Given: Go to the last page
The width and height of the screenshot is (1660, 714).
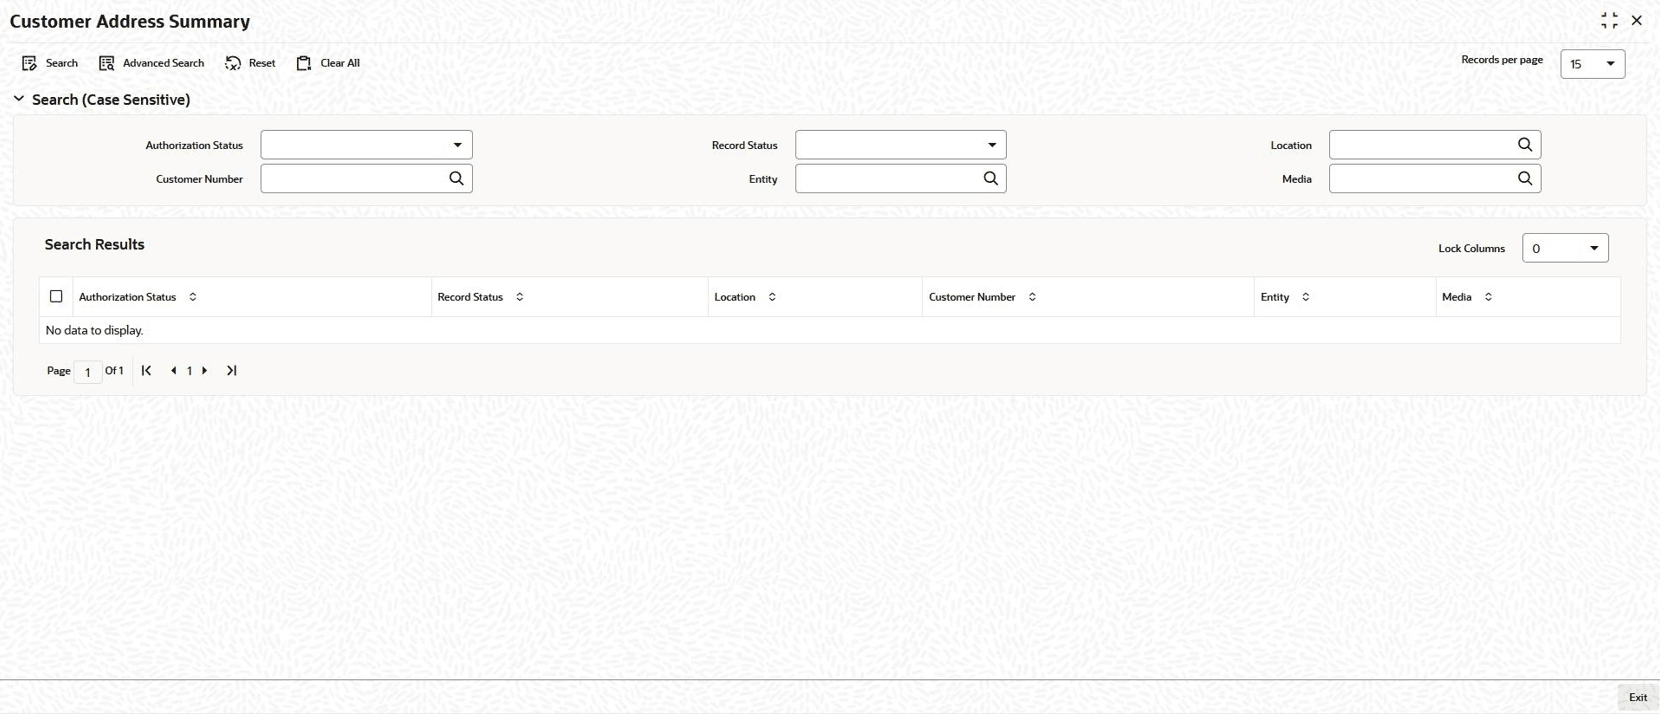Looking at the screenshot, I should [231, 370].
